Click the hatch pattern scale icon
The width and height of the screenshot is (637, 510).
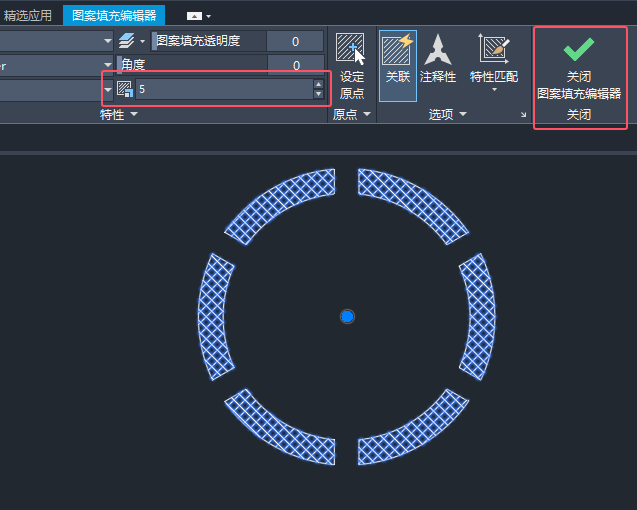pos(124,89)
